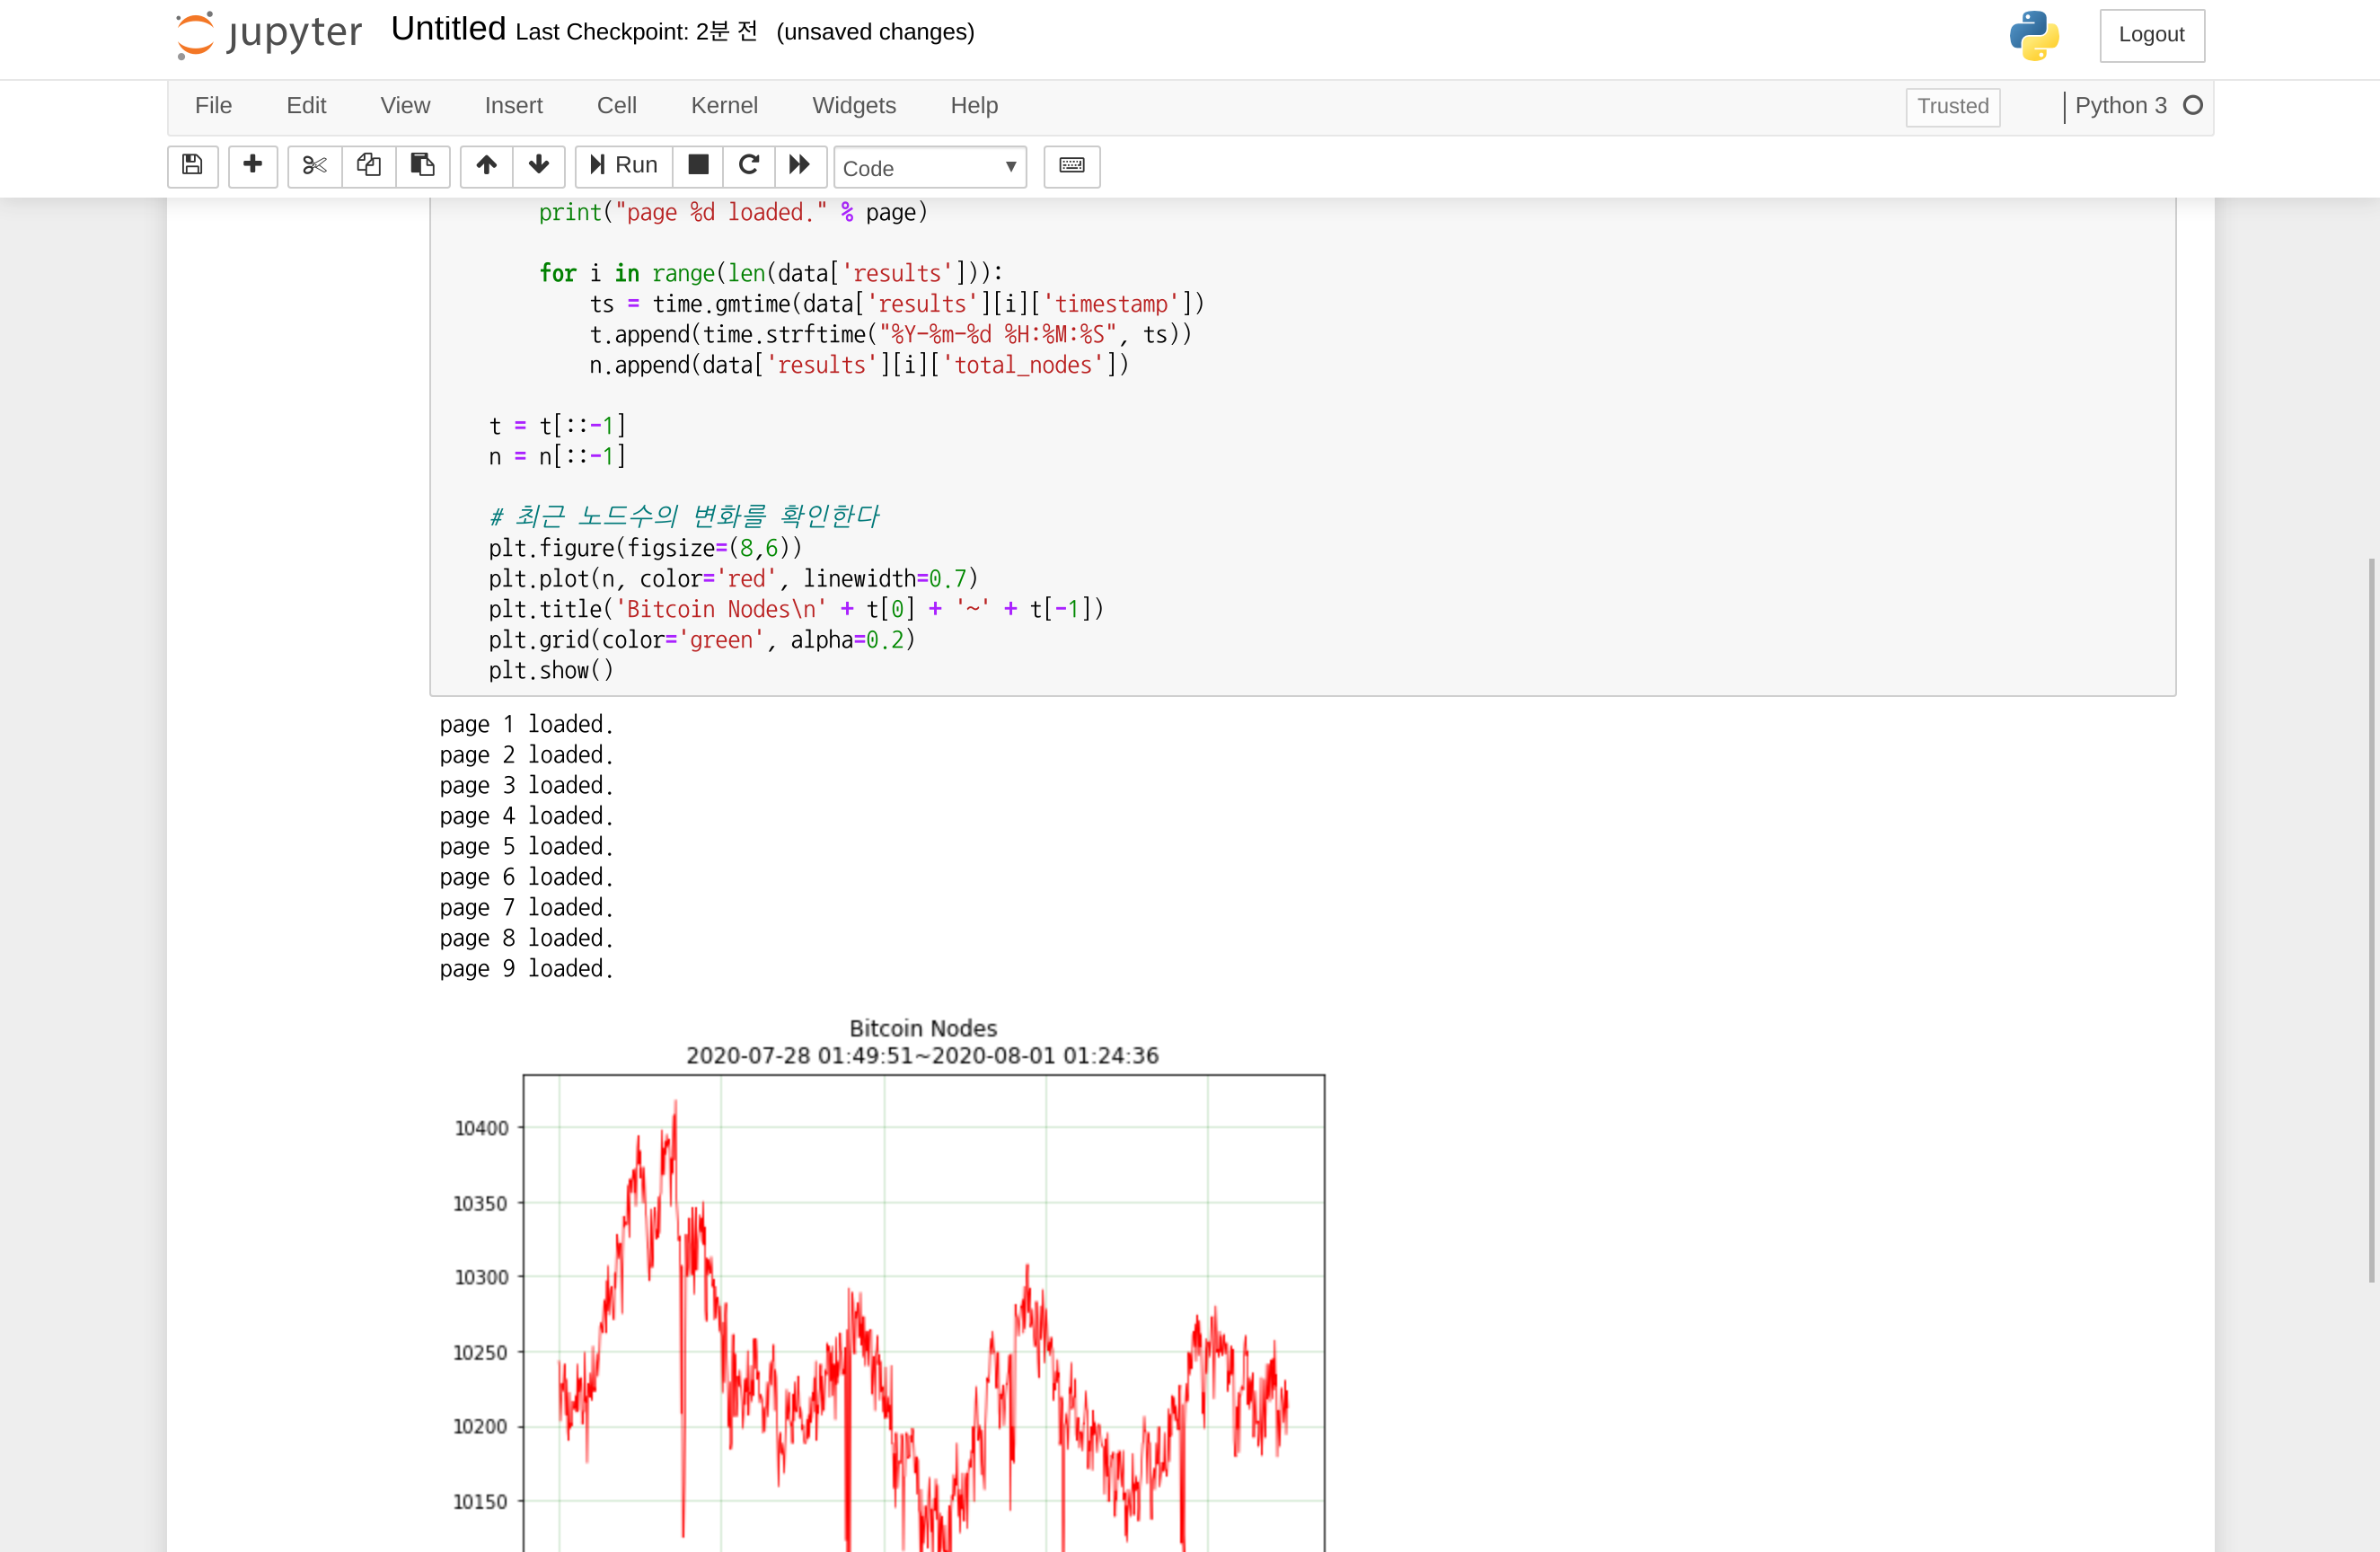2380x1552 pixels.
Task: Restart the kernel with the circular arrow
Action: (x=748, y=165)
